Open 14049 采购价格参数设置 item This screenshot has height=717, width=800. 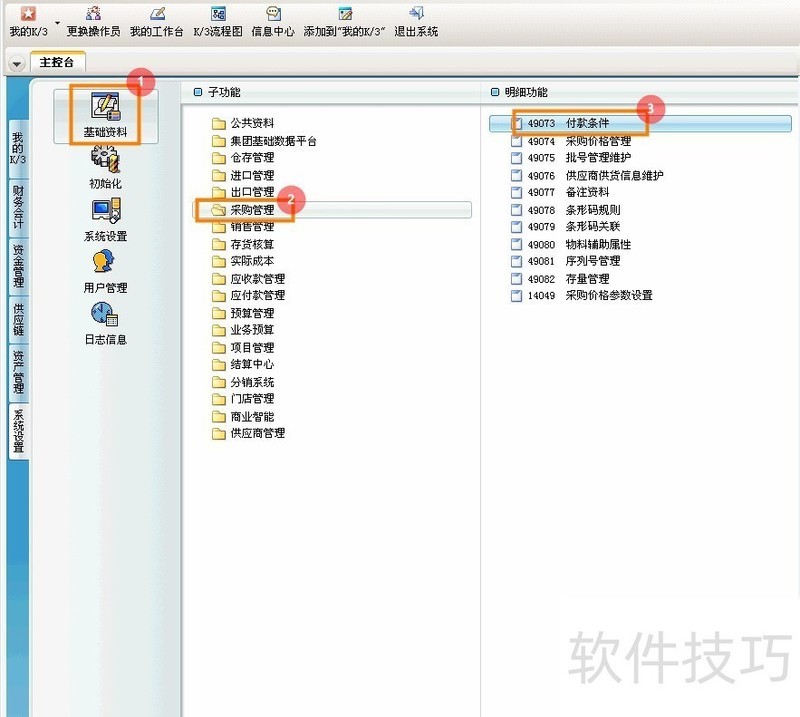pyautogui.click(x=590, y=296)
